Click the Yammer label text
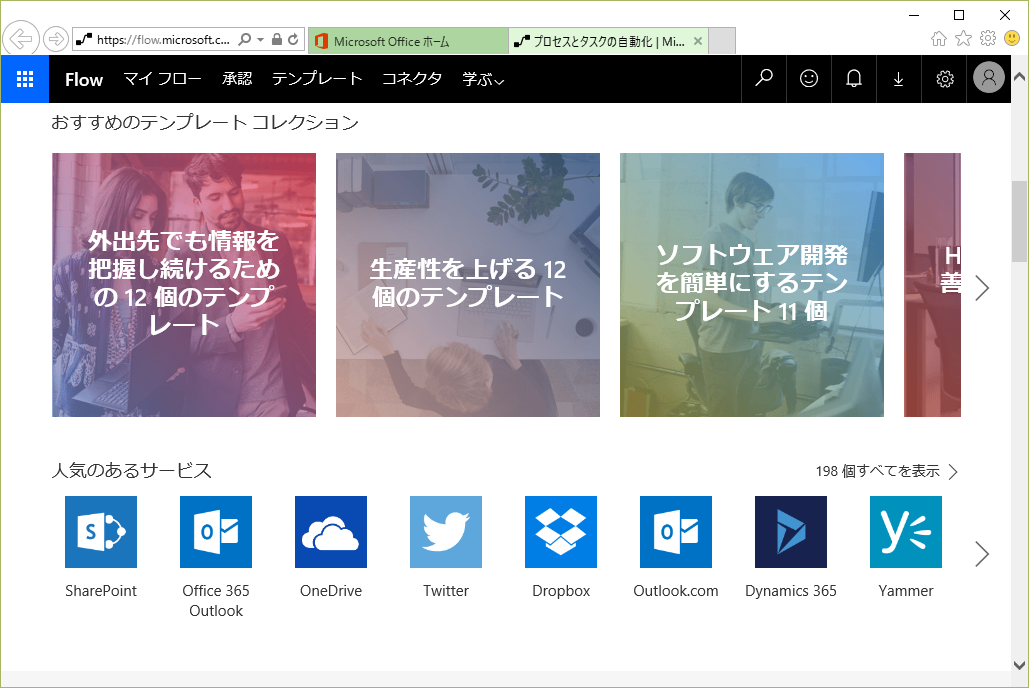The height and width of the screenshot is (688, 1029). click(906, 591)
